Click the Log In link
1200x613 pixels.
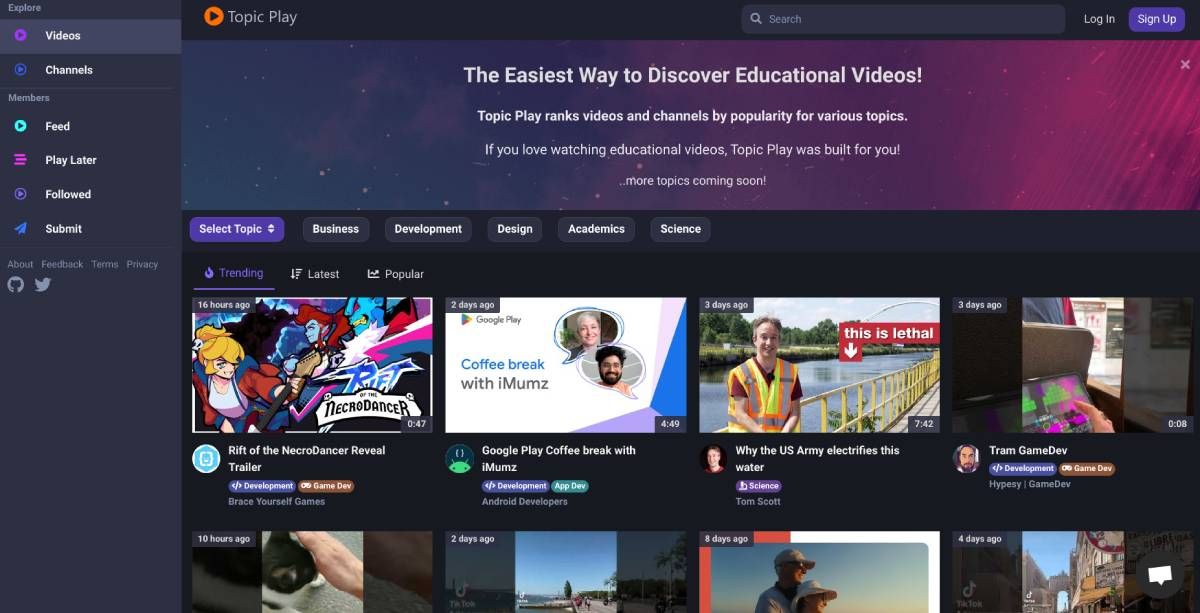[1099, 19]
